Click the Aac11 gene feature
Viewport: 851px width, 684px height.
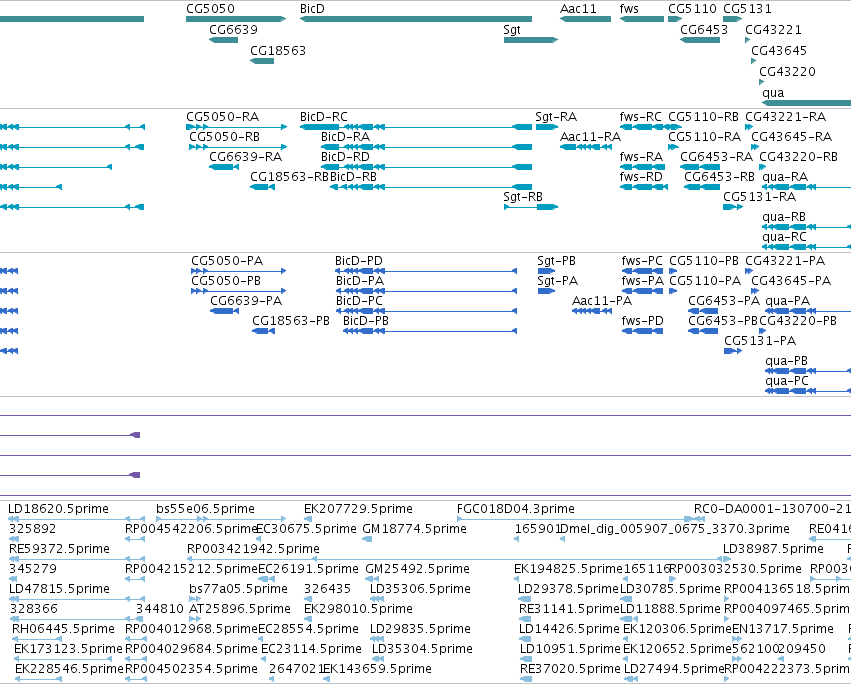point(585,19)
